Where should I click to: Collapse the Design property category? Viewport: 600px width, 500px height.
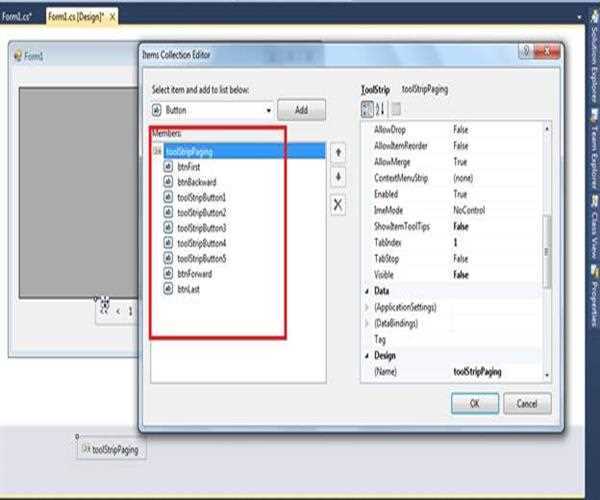click(365, 356)
